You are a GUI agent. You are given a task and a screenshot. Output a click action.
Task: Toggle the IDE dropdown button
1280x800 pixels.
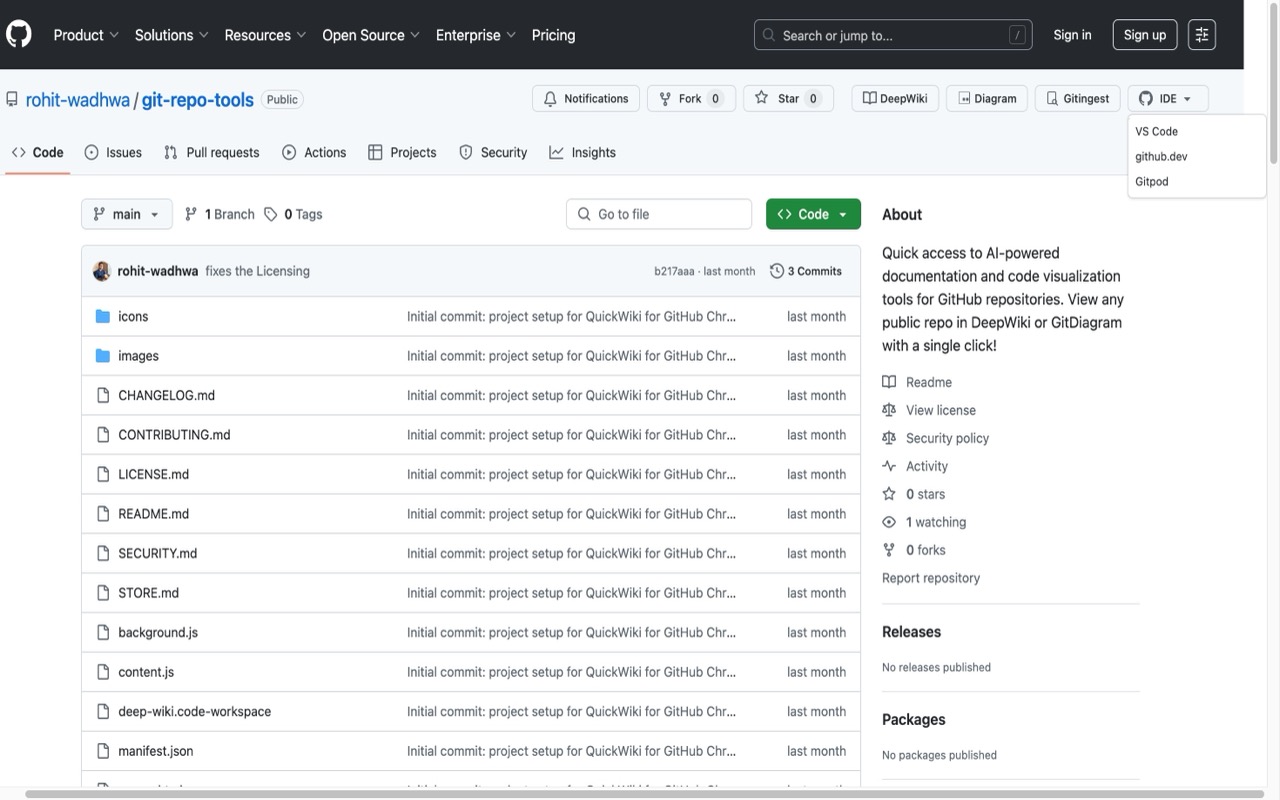click(x=1168, y=99)
